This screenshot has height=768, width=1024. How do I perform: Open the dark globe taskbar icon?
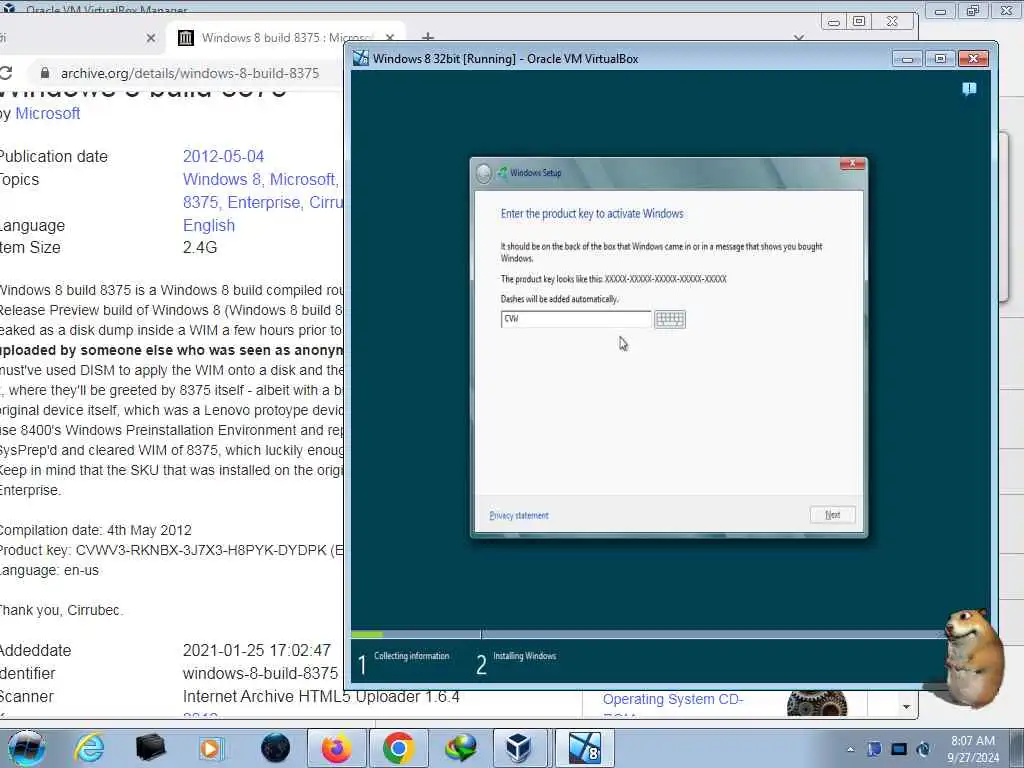click(x=275, y=748)
